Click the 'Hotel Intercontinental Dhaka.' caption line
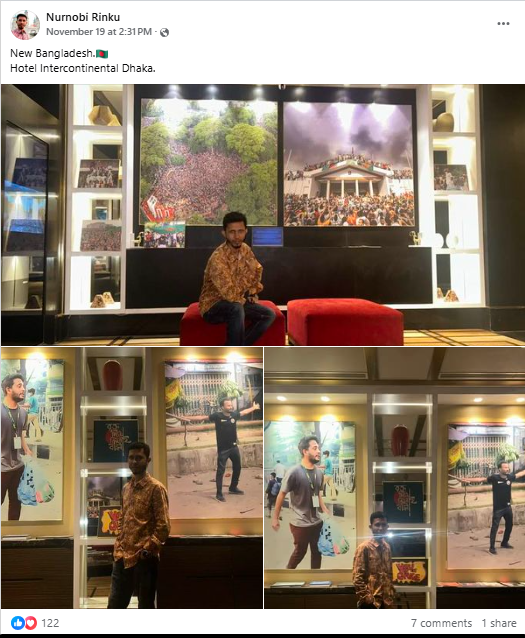Screen dimensions: 525x638 [x=83, y=68]
